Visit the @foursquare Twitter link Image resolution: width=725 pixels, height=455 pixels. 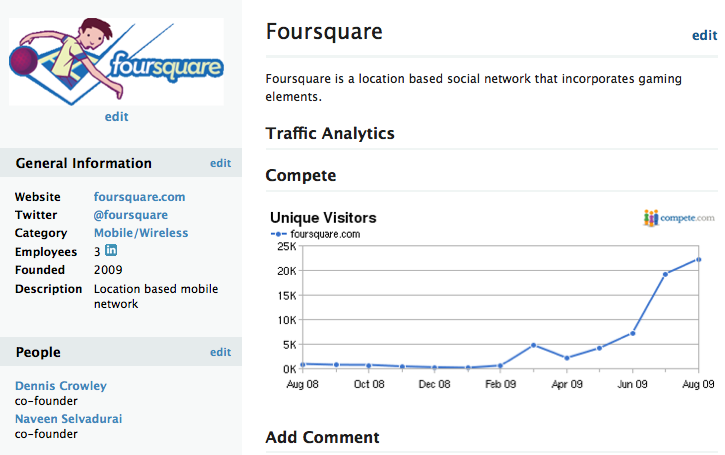click(x=130, y=215)
